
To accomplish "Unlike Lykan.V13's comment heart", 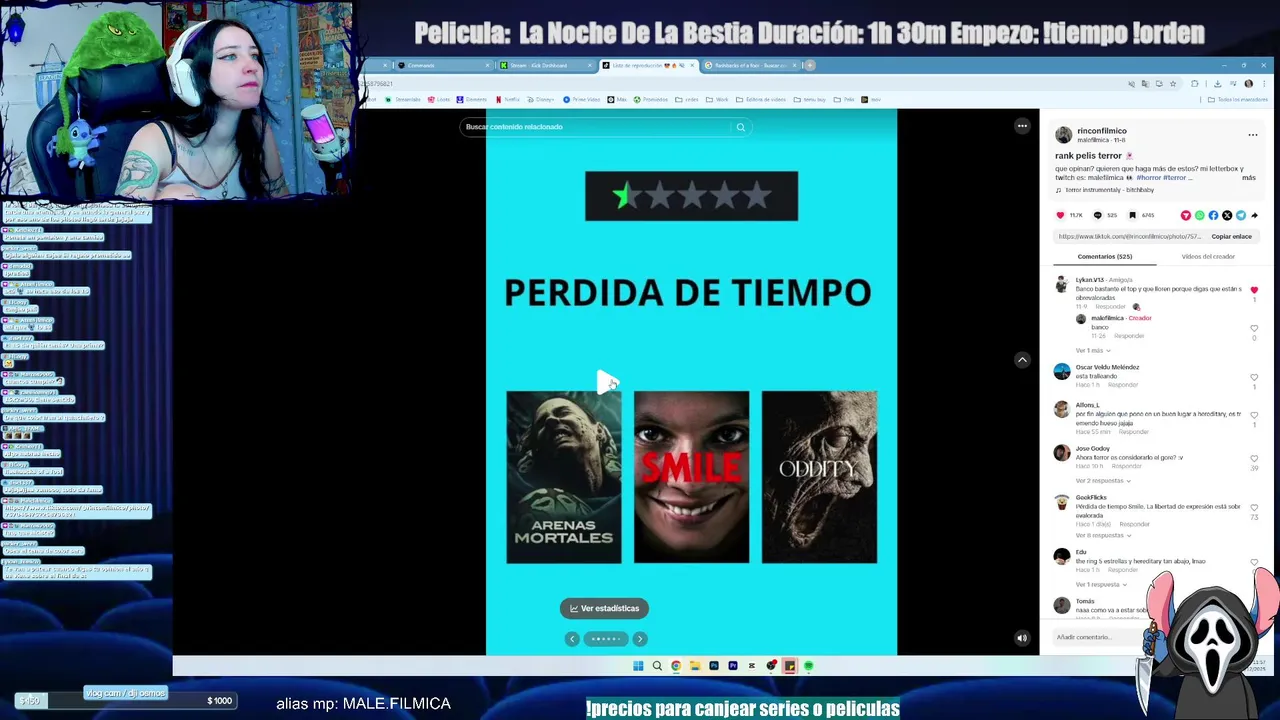I will [1254, 290].
